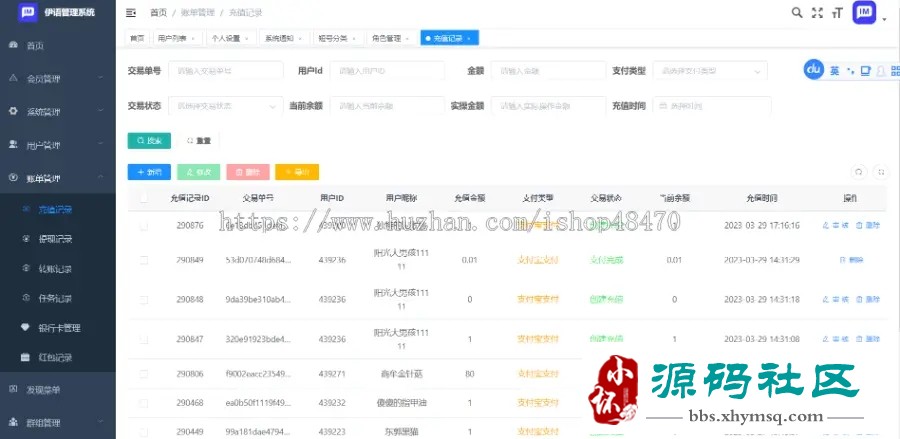This screenshot has width=900, height=439.
Task: Click the blue 新增 button
Action: point(149,172)
